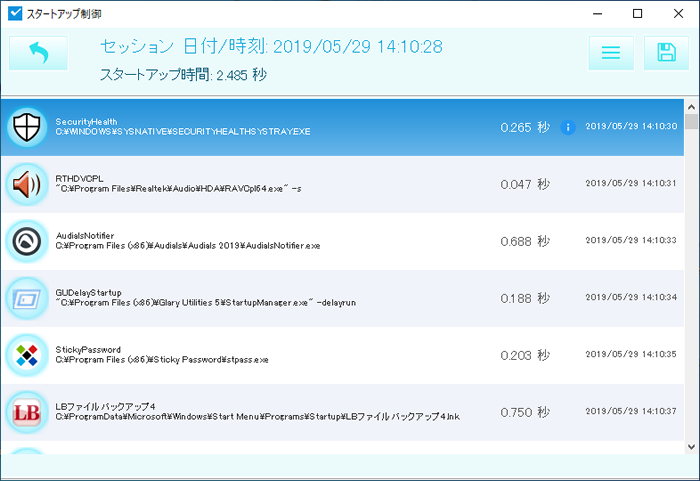Image resolution: width=700 pixels, height=481 pixels.
Task: Click timestamp 2019/05/29 14:10:30
Action: [x=631, y=126]
